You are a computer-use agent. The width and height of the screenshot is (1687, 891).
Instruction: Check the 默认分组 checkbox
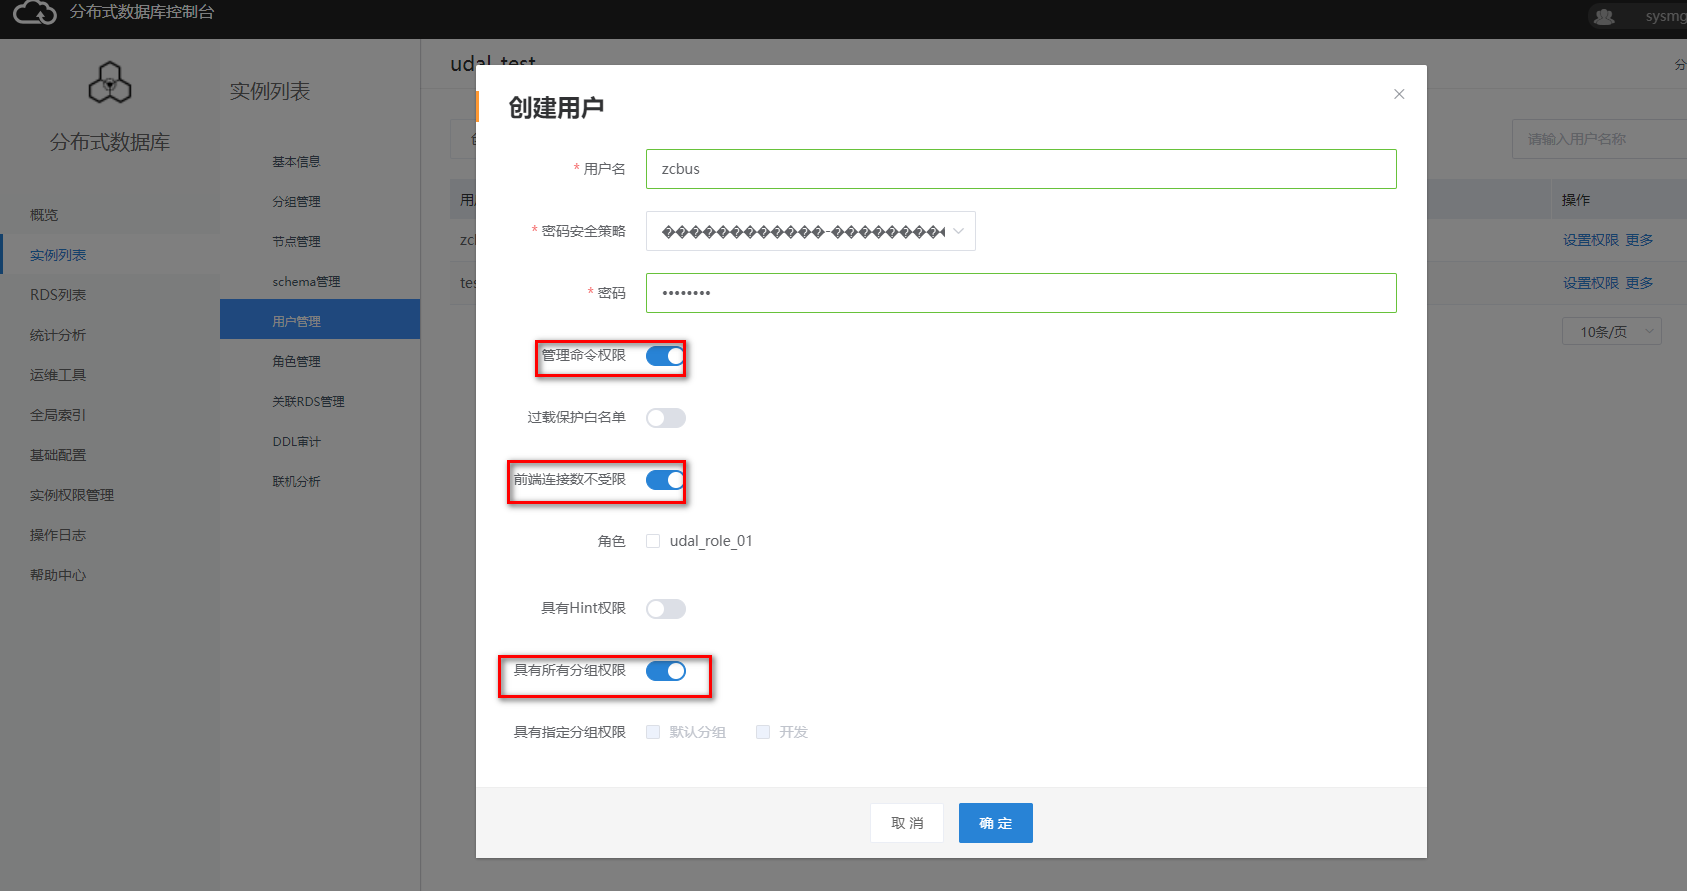click(x=653, y=732)
